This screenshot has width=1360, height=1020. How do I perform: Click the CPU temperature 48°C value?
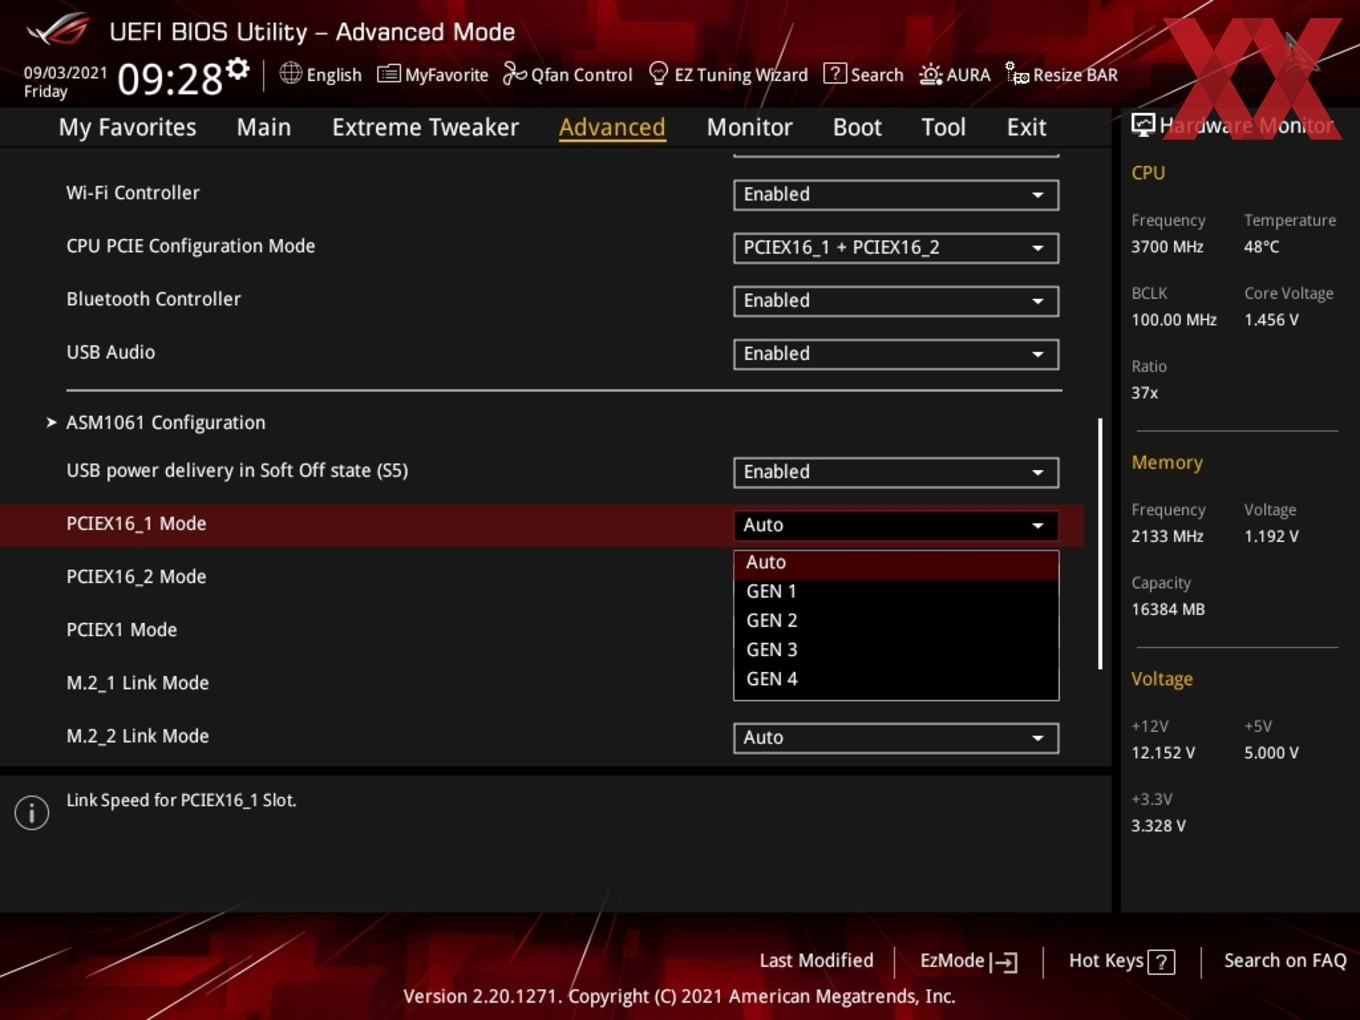1261,247
